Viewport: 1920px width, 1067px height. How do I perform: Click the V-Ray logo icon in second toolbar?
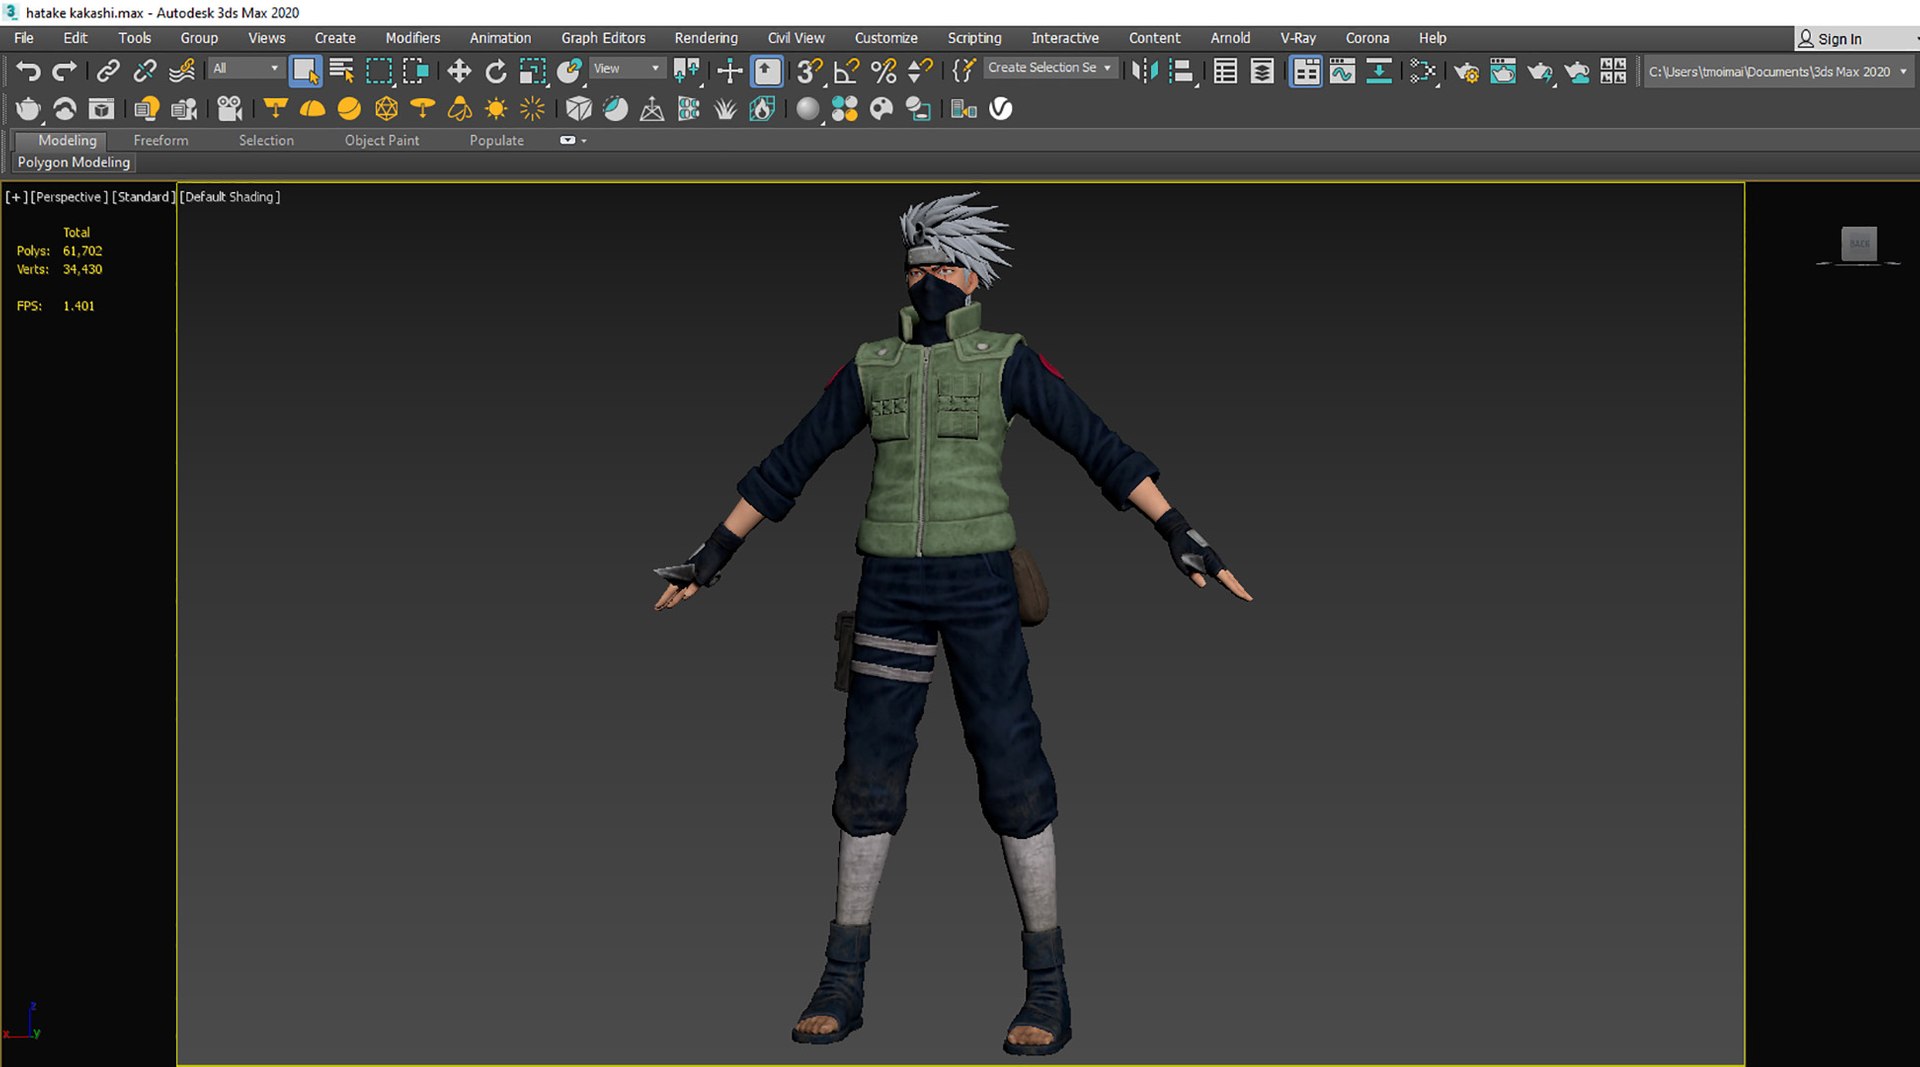pyautogui.click(x=1001, y=108)
